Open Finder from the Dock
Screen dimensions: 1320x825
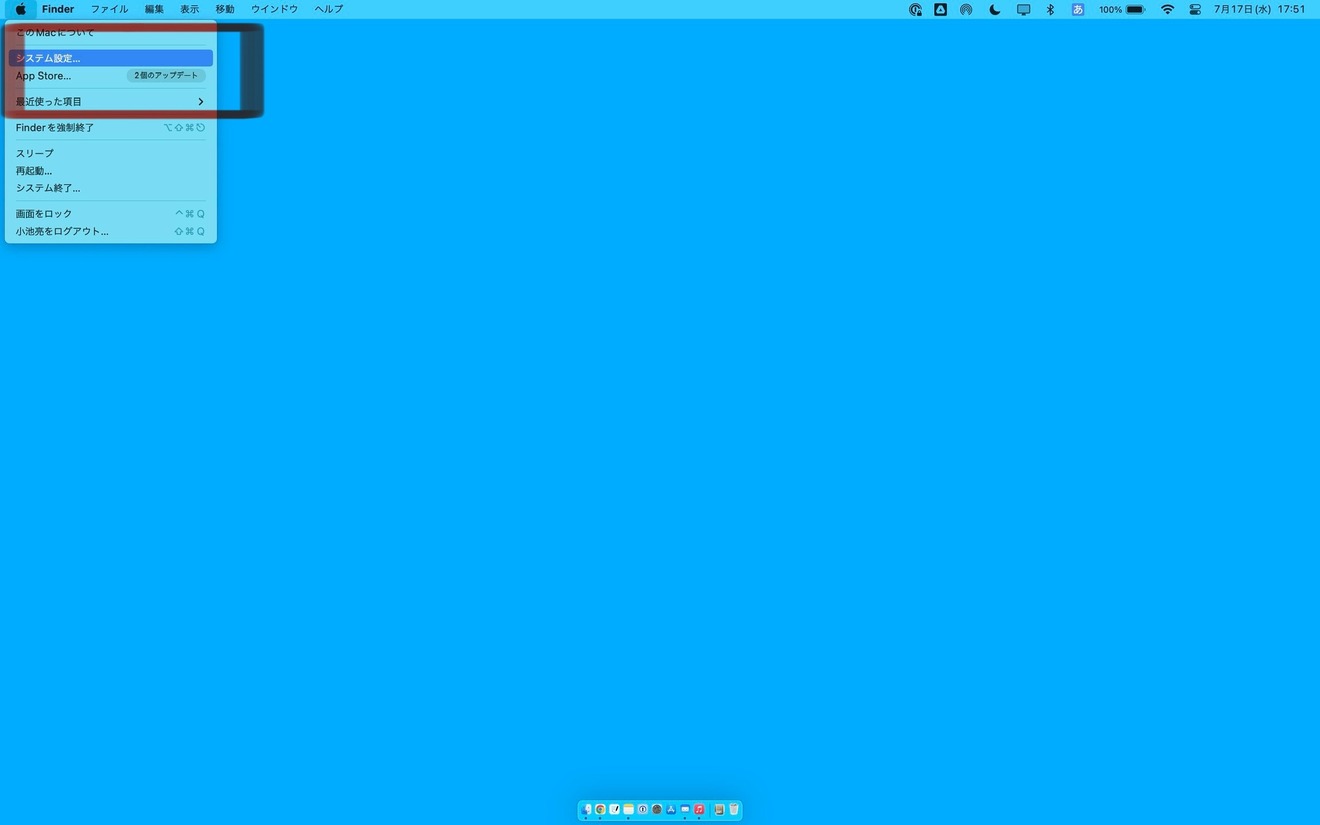[x=586, y=809]
